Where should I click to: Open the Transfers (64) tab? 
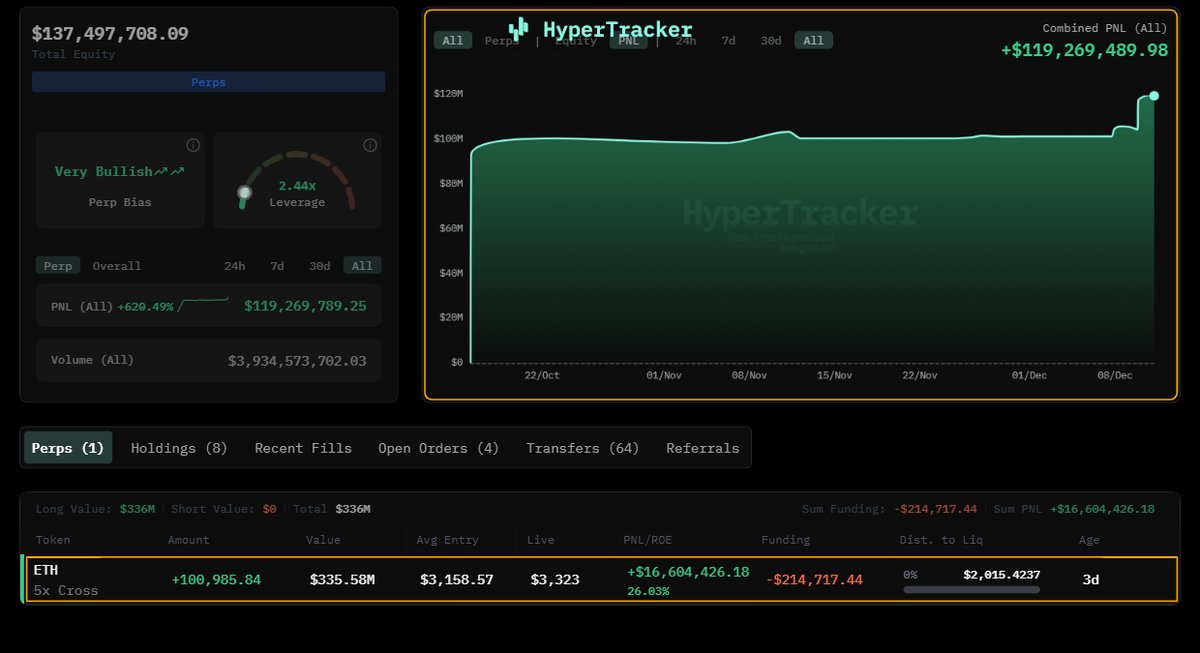pyautogui.click(x=583, y=448)
